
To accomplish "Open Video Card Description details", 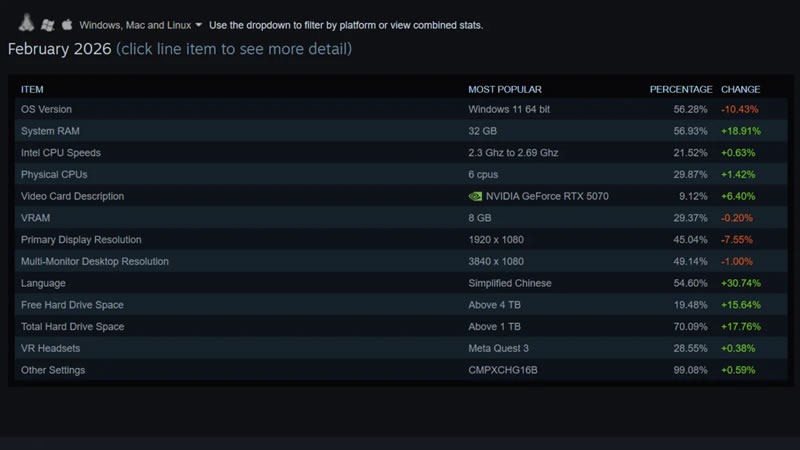I will point(72,196).
